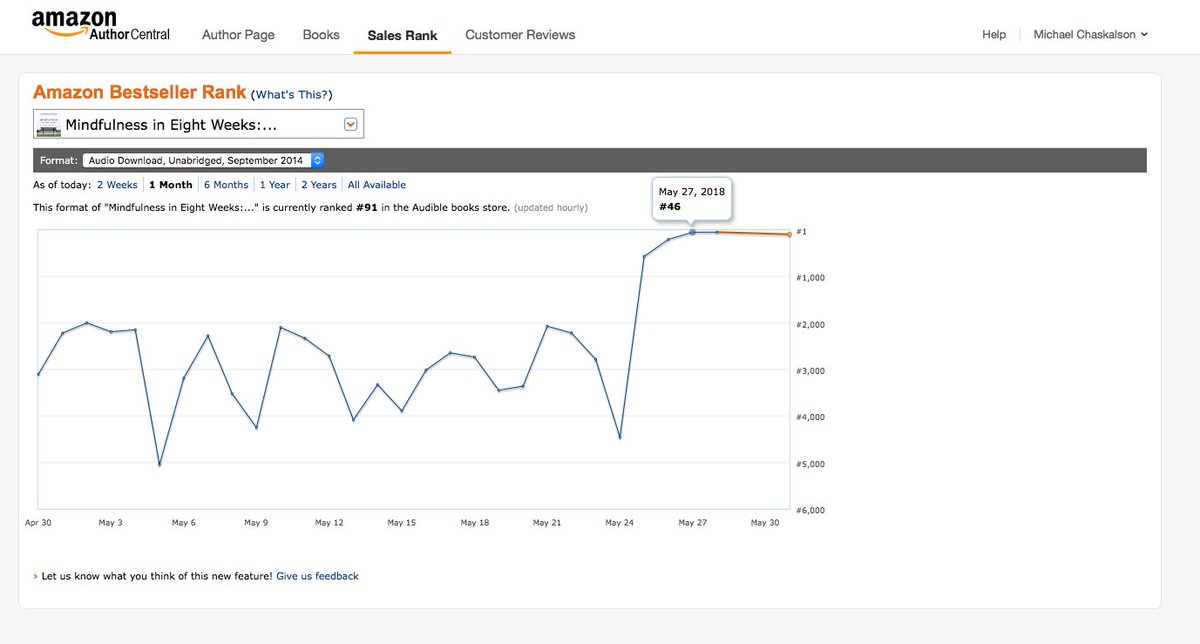Screen dimensions: 1200x644
Task: Click the May 30 date label
Action: click(x=765, y=522)
